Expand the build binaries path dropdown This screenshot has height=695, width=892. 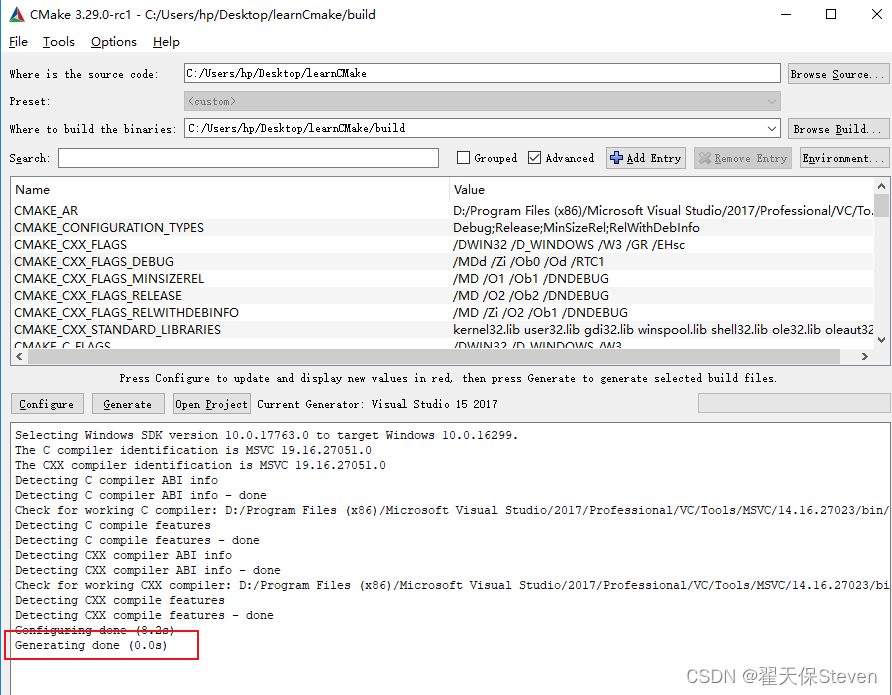click(771, 129)
